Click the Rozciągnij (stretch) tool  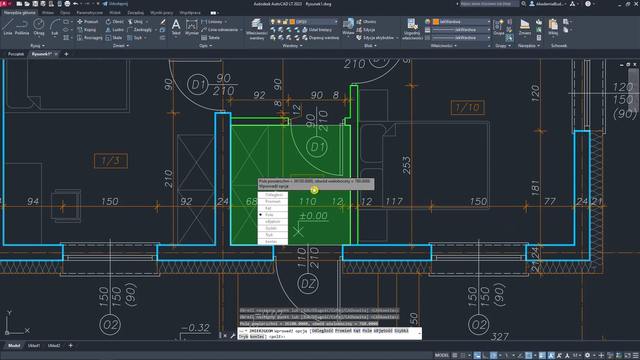point(90,38)
